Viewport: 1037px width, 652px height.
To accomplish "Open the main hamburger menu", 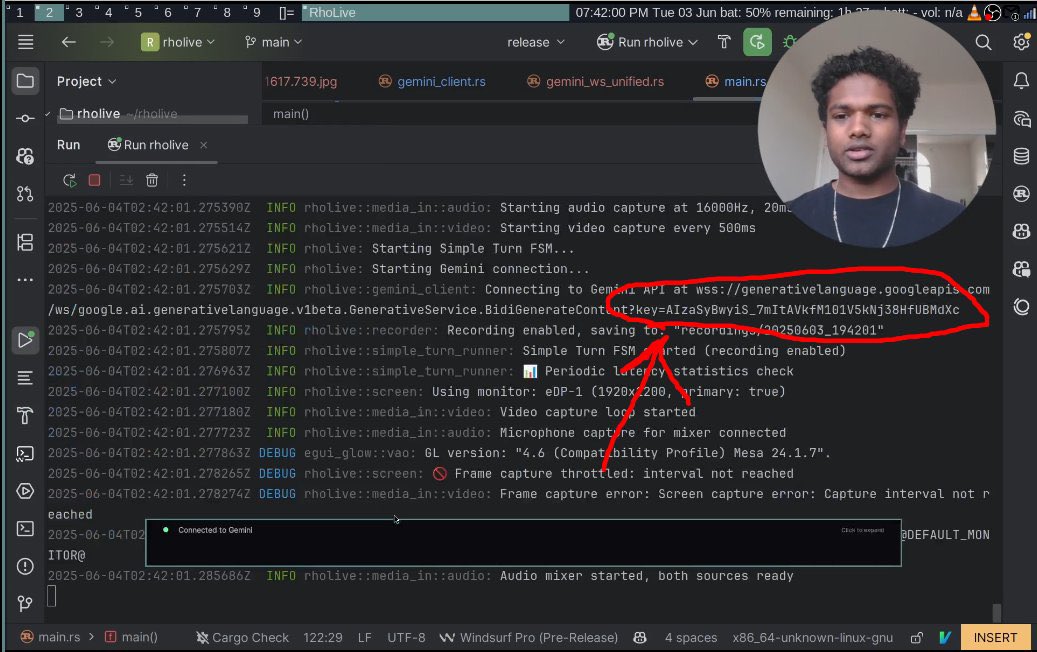I will tap(25, 42).
